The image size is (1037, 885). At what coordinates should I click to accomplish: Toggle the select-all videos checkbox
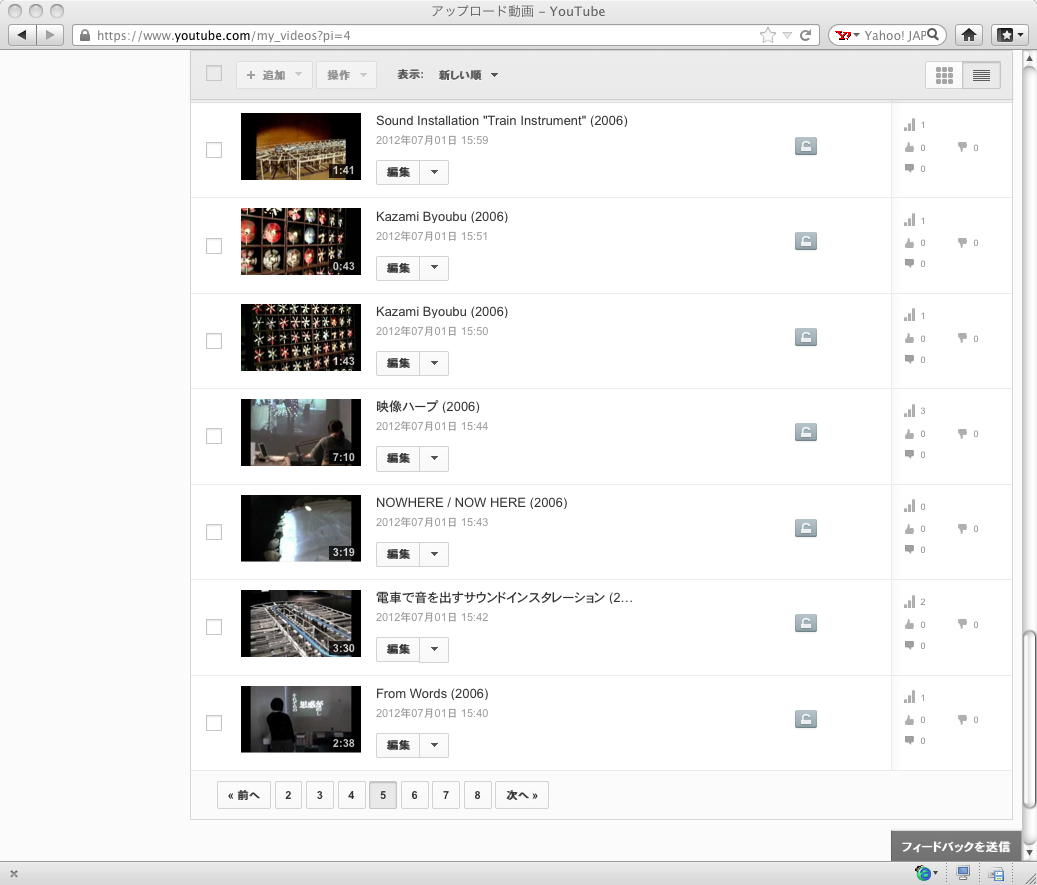click(214, 73)
